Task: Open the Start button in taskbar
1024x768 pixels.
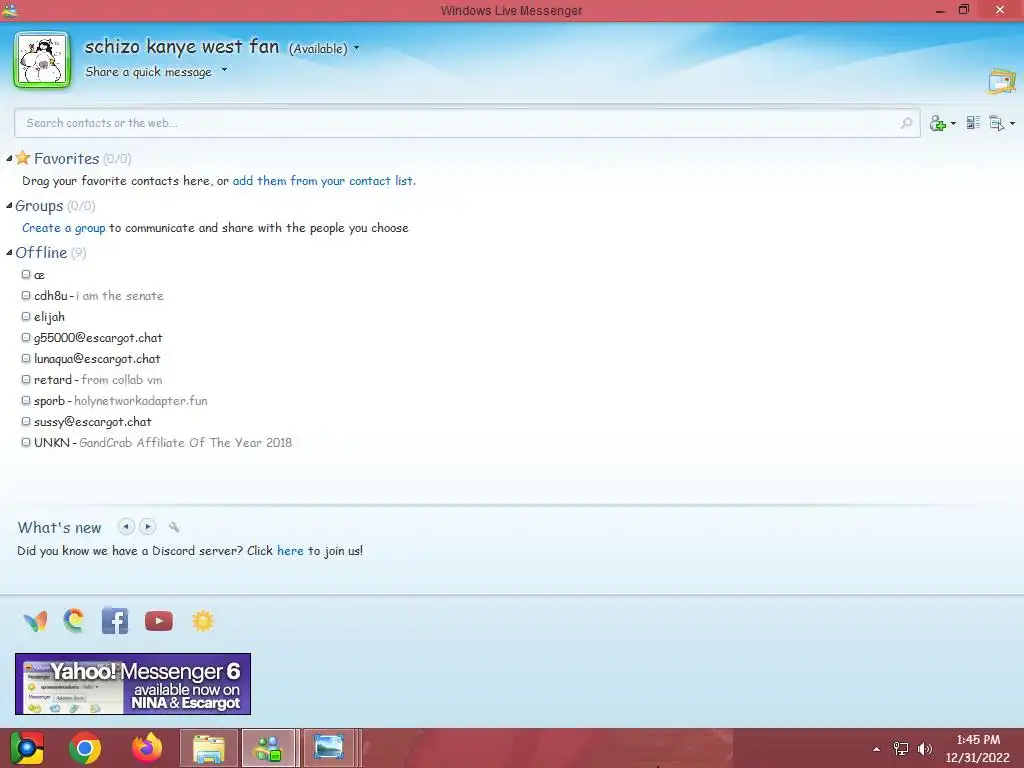Action: (27, 748)
